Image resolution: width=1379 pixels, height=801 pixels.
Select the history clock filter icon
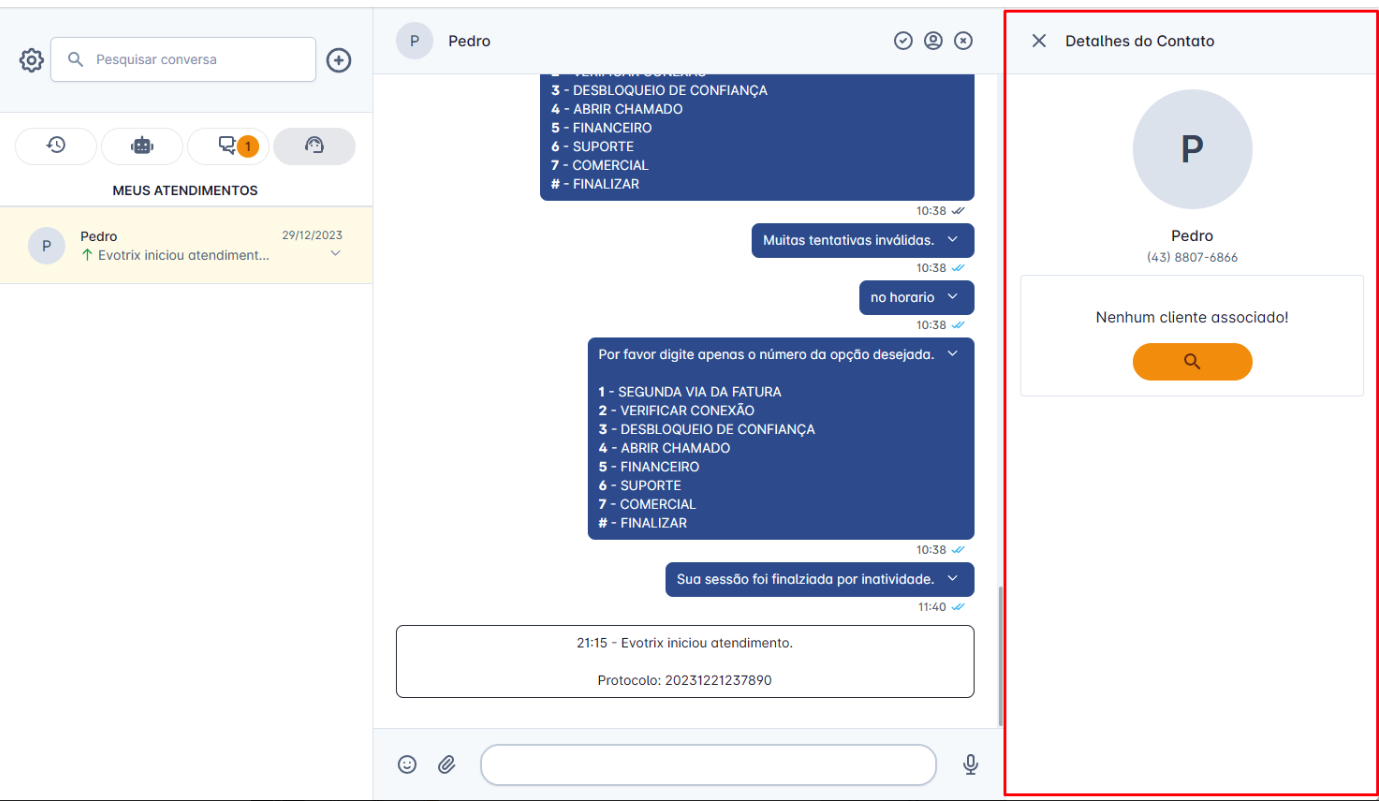point(56,146)
